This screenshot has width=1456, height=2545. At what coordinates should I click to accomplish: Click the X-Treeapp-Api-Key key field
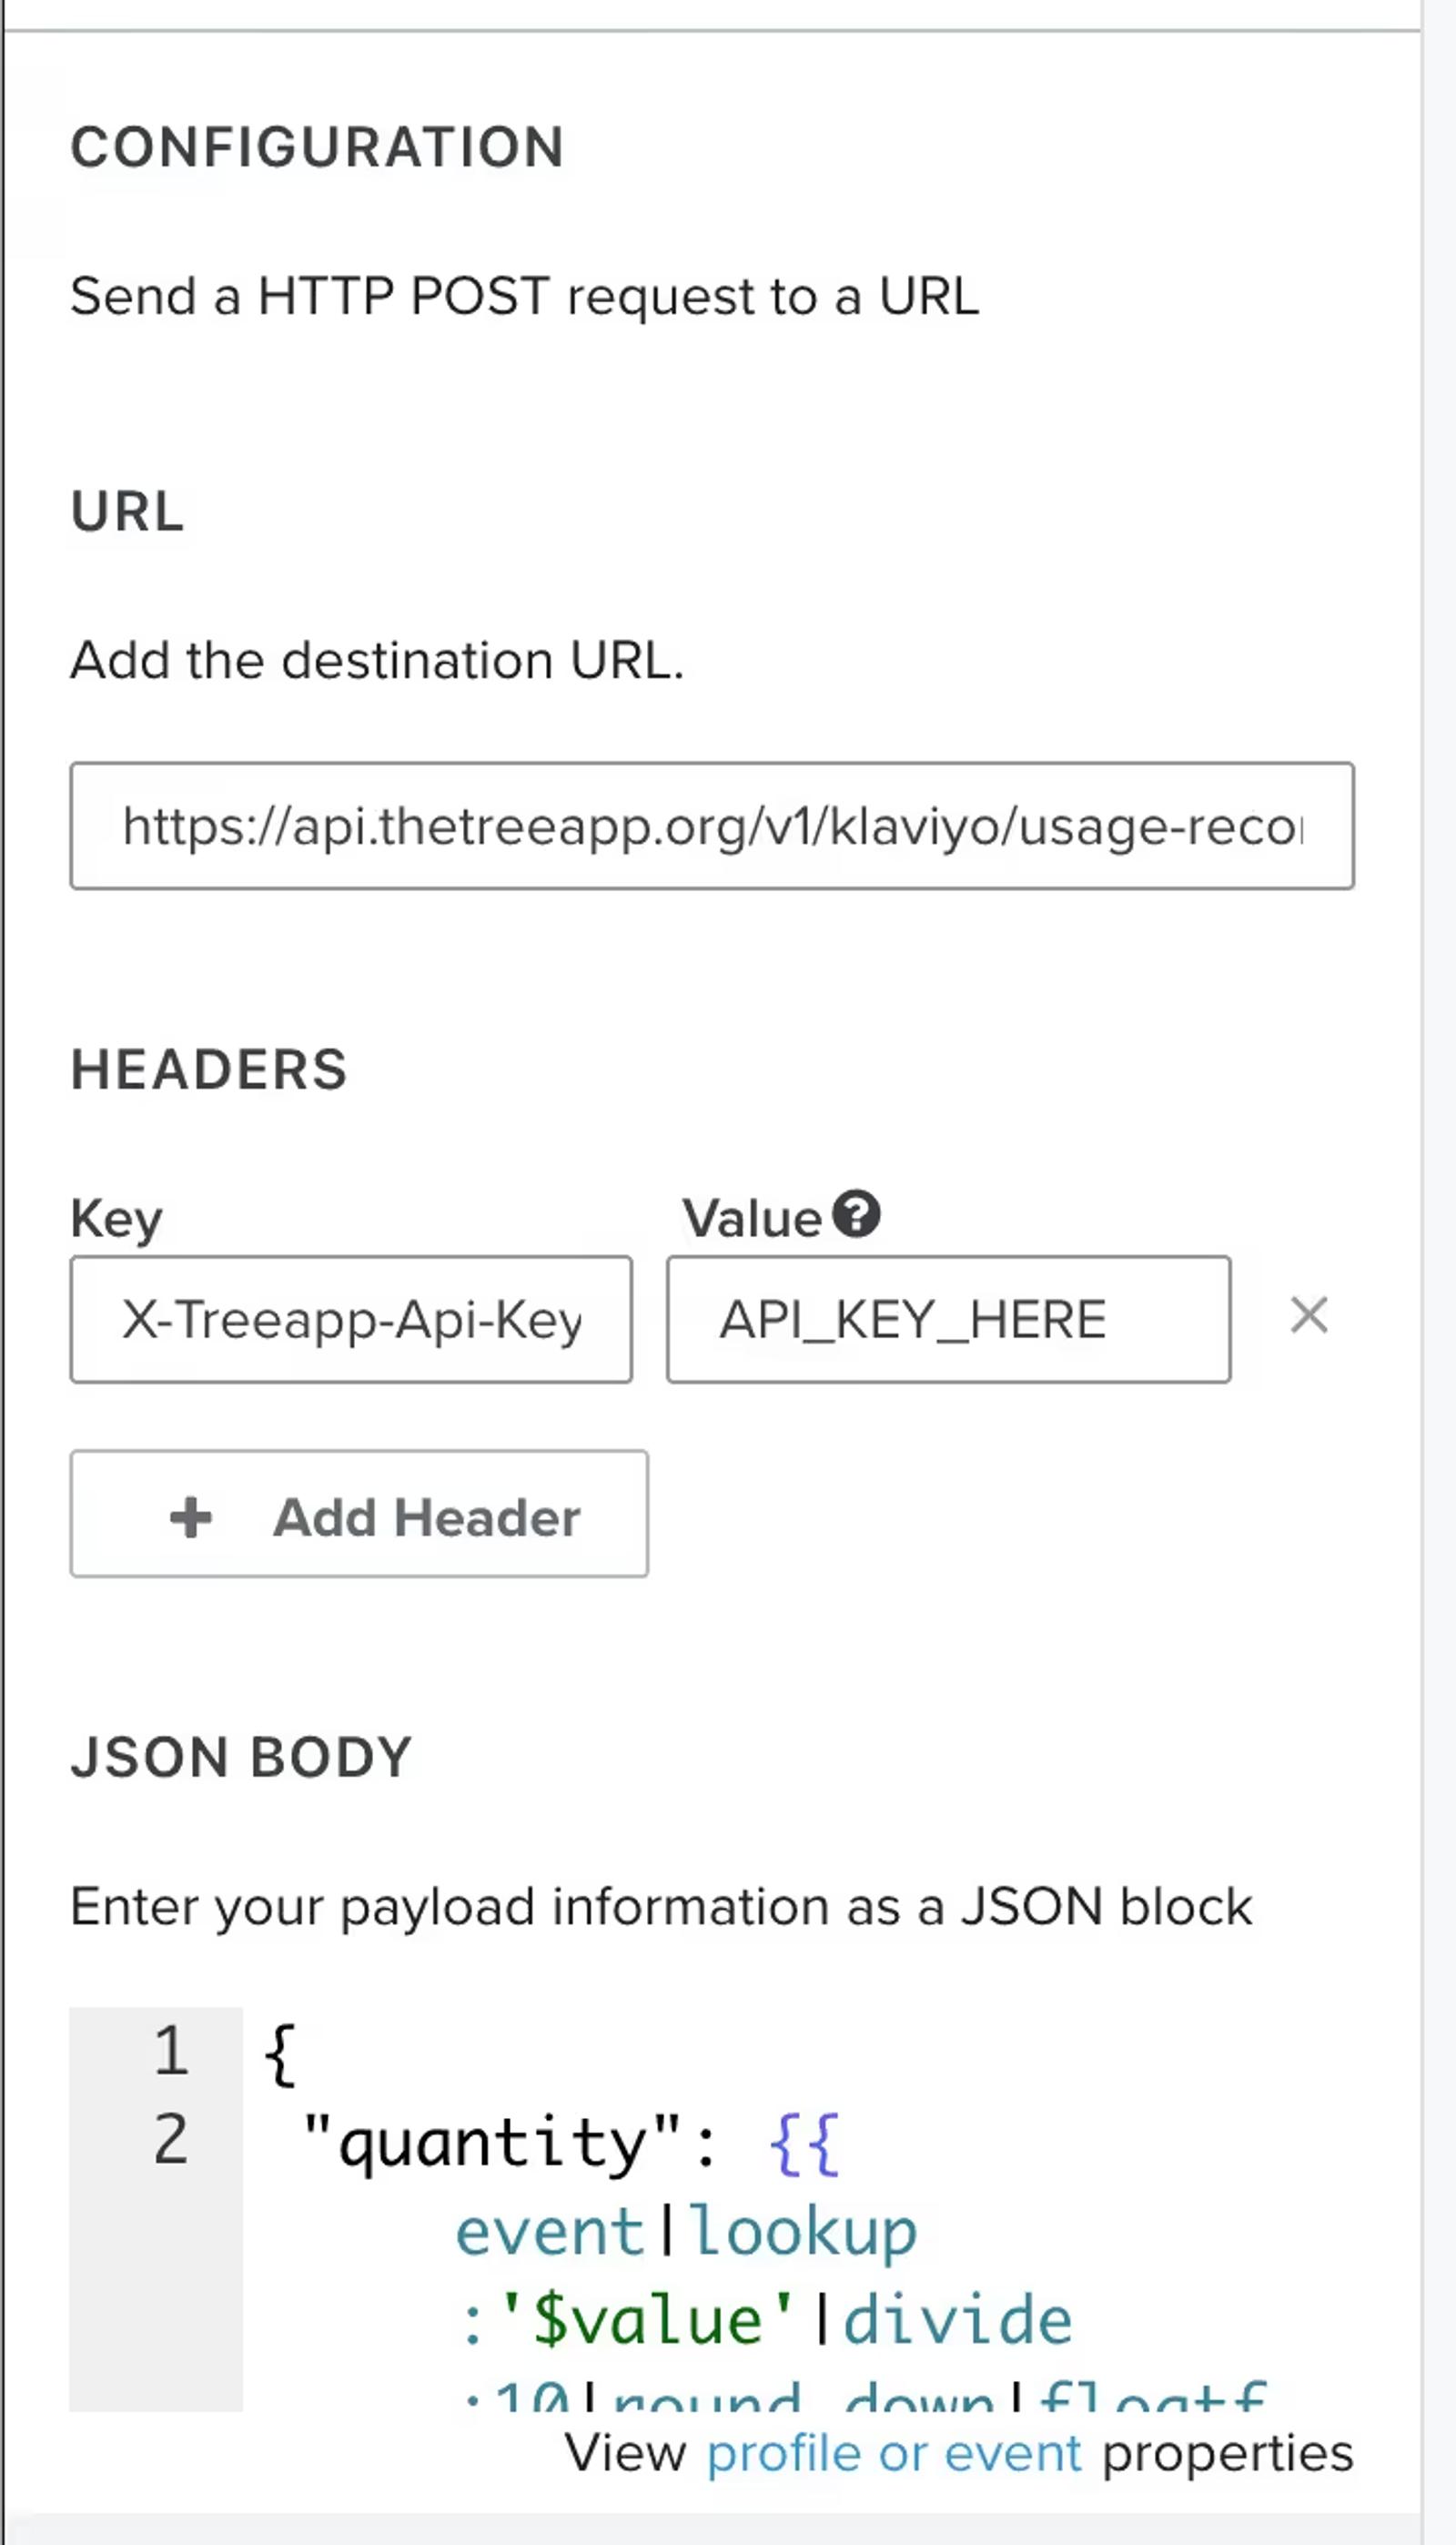[351, 1319]
